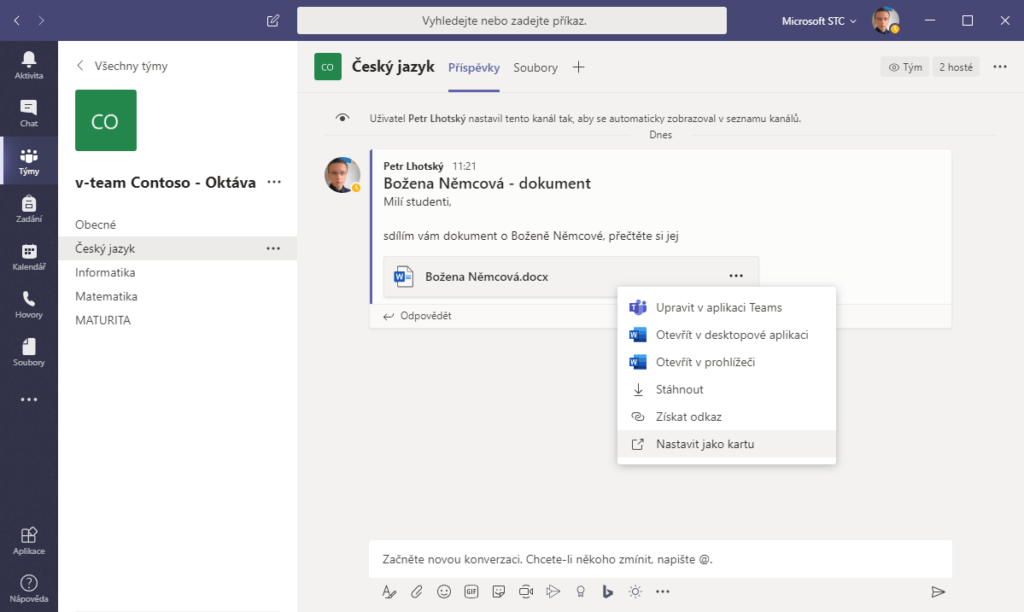Screen dimensions: 1024x612
Task: Switch to the Soubory tab
Action: tap(535, 68)
